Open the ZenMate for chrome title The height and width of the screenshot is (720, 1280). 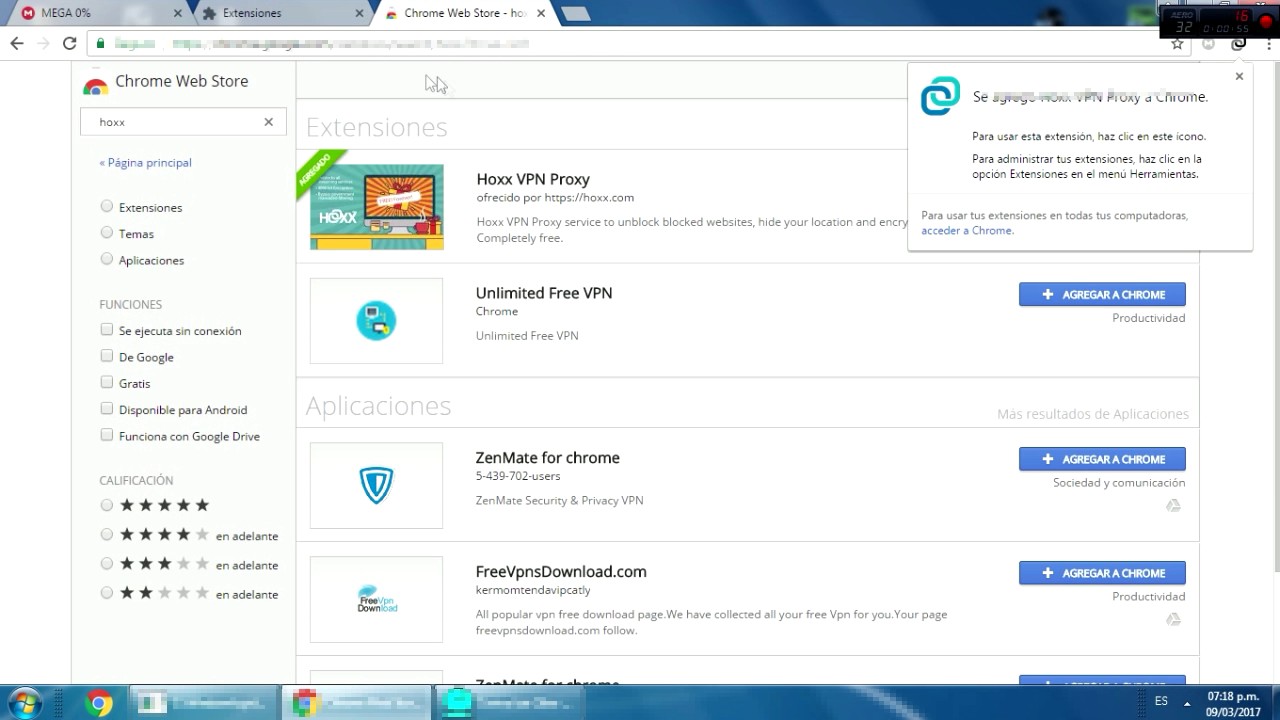tap(548, 457)
